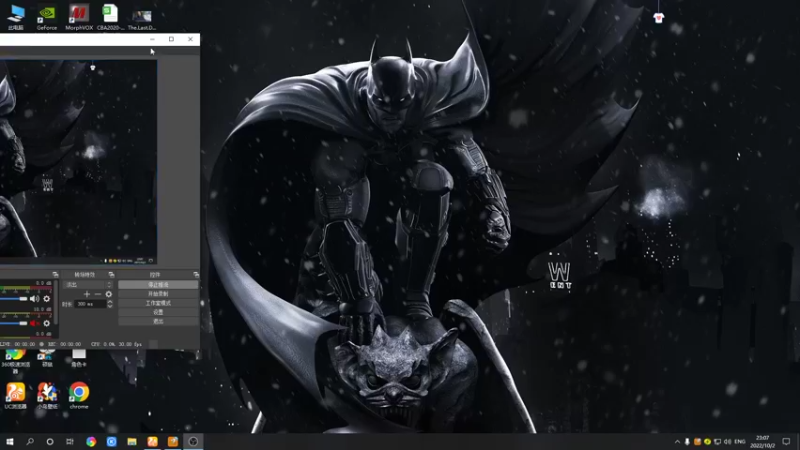Click the Audio Mixer vertical scrollbar
The height and width of the screenshot is (450, 800).
56,302
